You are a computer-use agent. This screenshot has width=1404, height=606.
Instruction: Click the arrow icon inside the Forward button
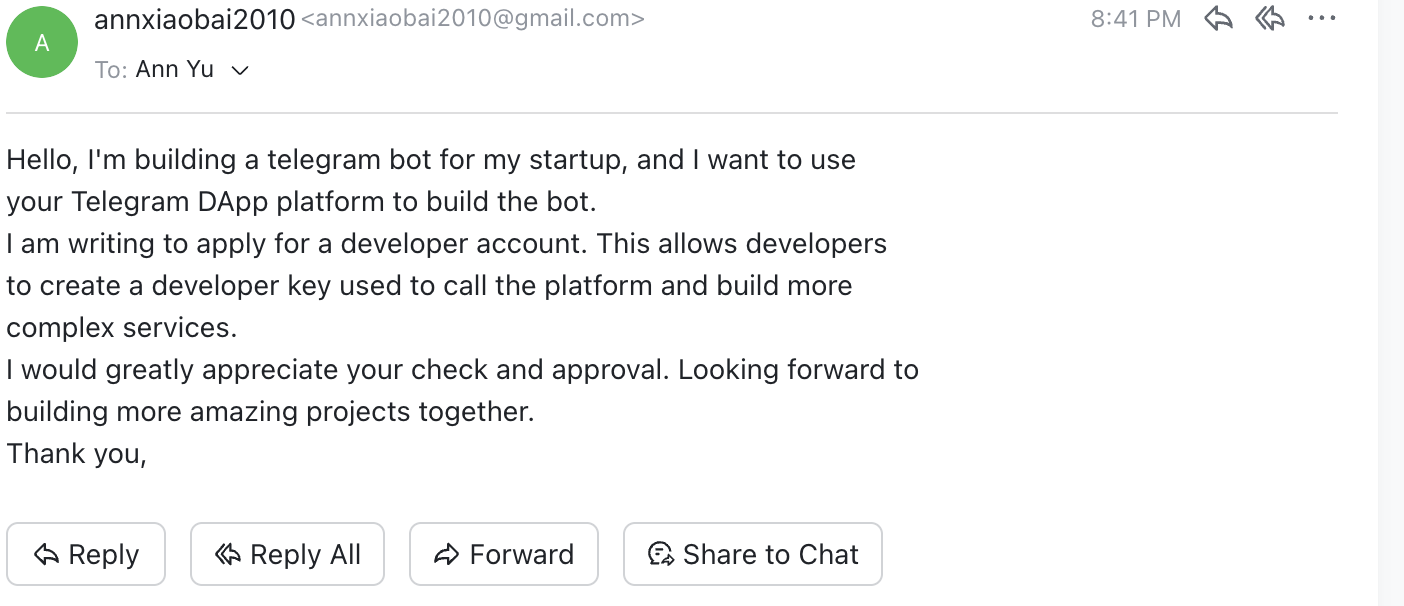[x=446, y=555]
